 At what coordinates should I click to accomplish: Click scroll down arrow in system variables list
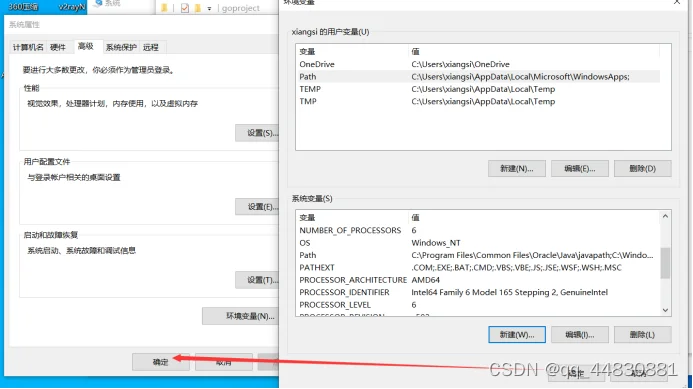tap(665, 310)
